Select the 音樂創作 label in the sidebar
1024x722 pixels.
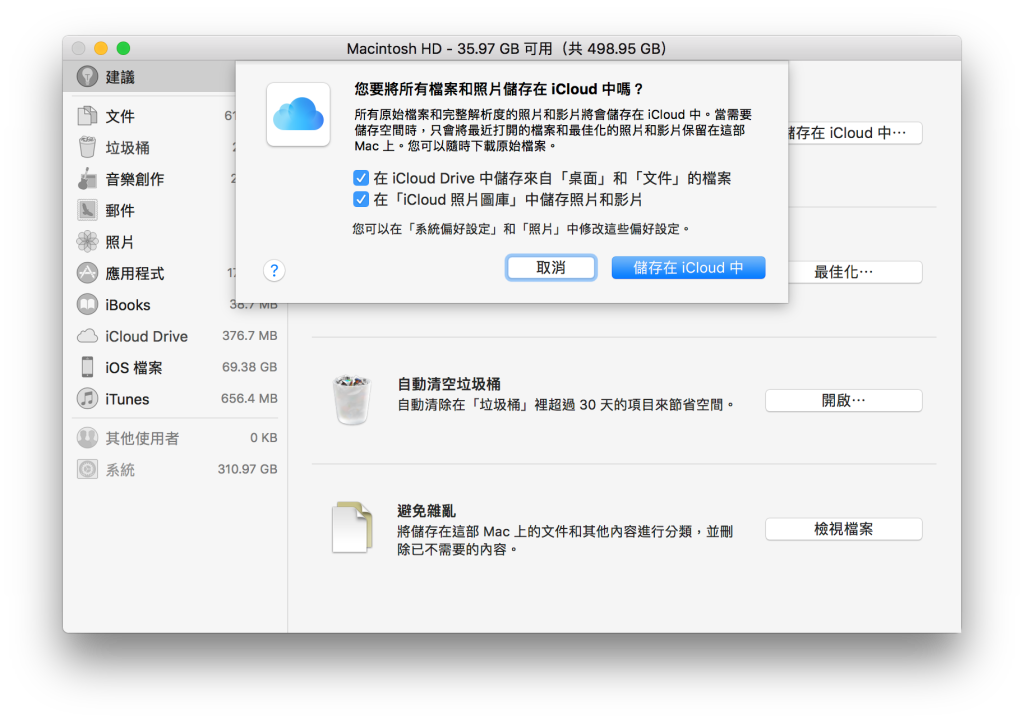click(x=135, y=179)
